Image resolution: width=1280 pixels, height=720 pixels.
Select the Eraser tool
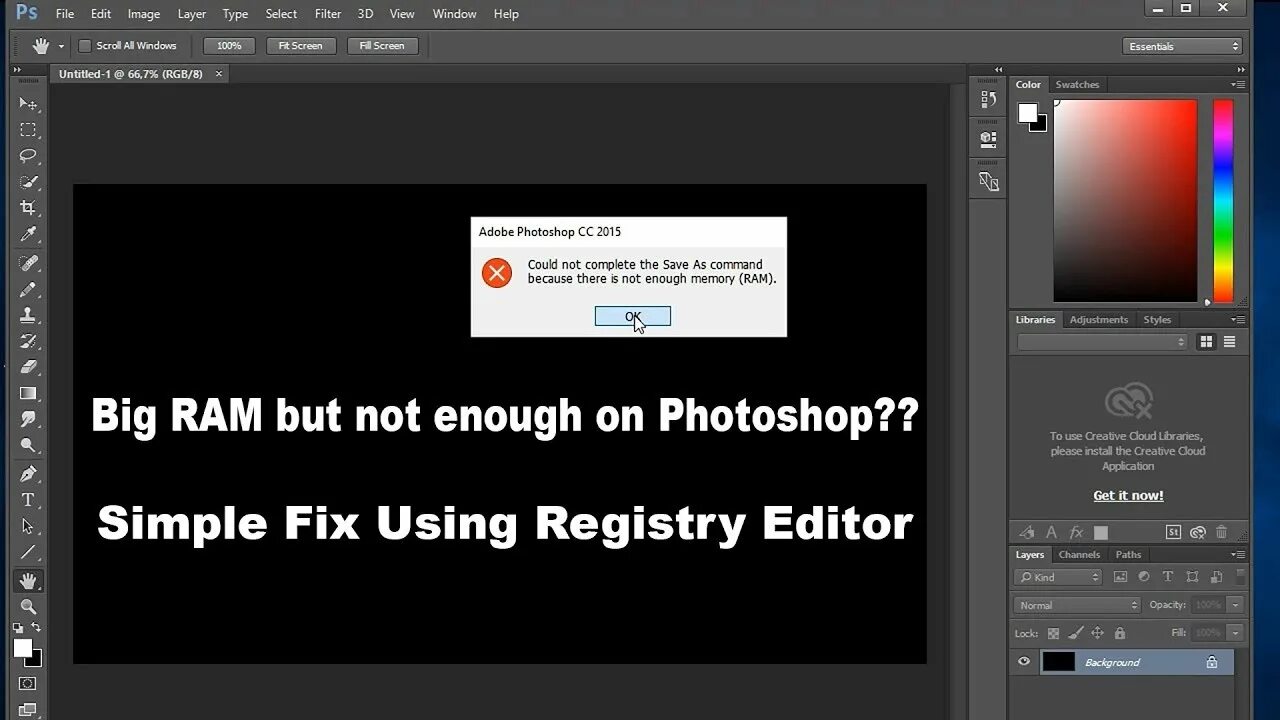[28, 367]
